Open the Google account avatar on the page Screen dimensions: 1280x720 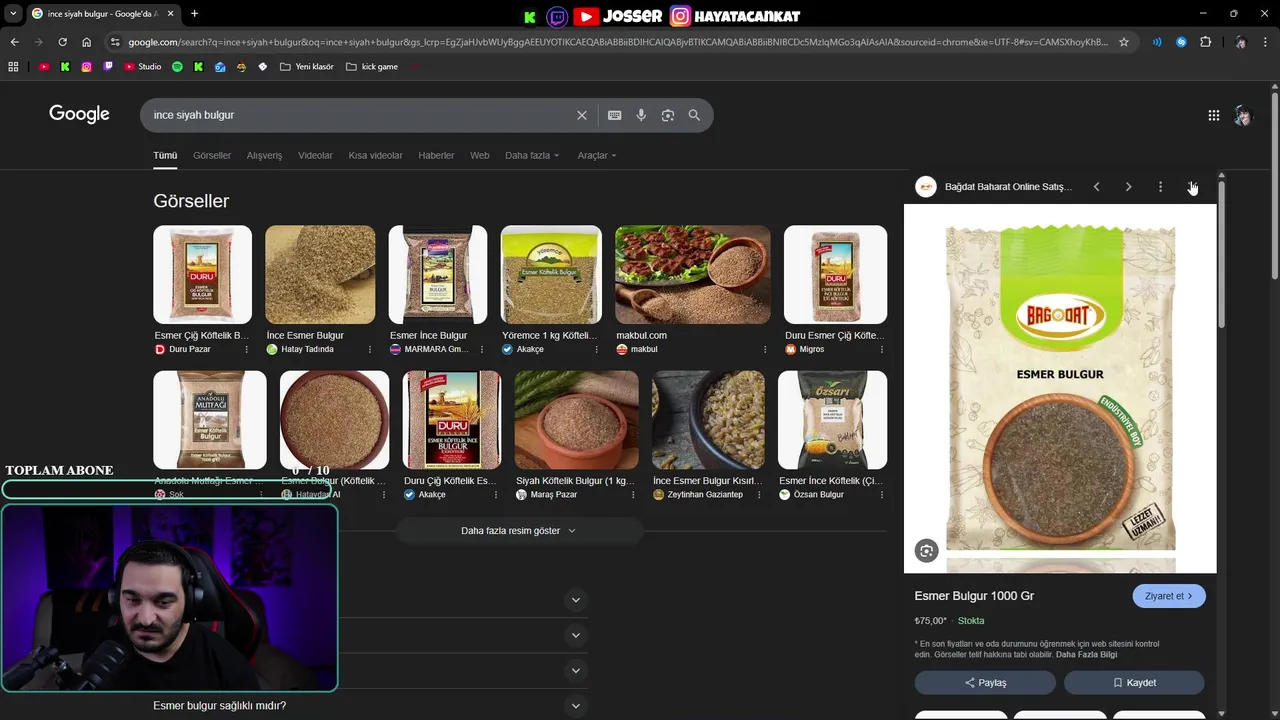click(1243, 115)
